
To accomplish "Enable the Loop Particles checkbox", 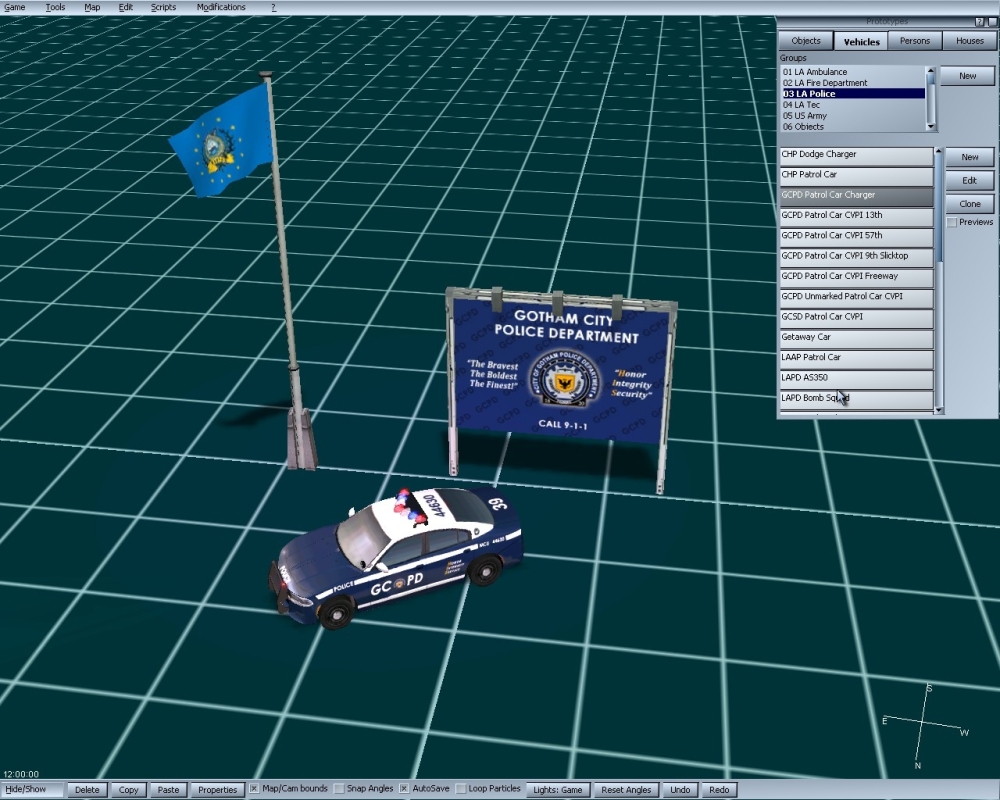I will click(x=461, y=789).
